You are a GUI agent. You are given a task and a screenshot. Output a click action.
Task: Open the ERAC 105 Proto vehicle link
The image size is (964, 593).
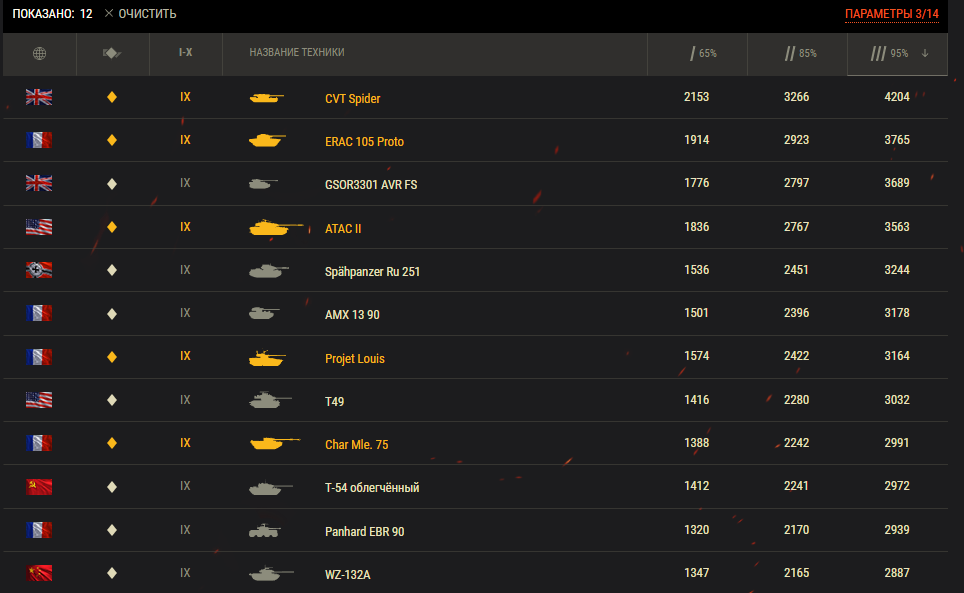click(364, 141)
